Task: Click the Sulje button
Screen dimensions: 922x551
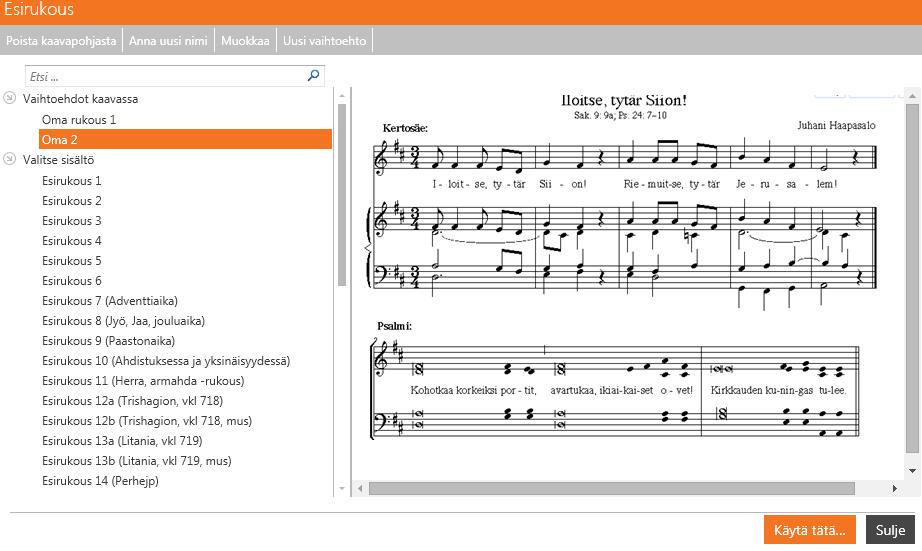Action: (890, 530)
